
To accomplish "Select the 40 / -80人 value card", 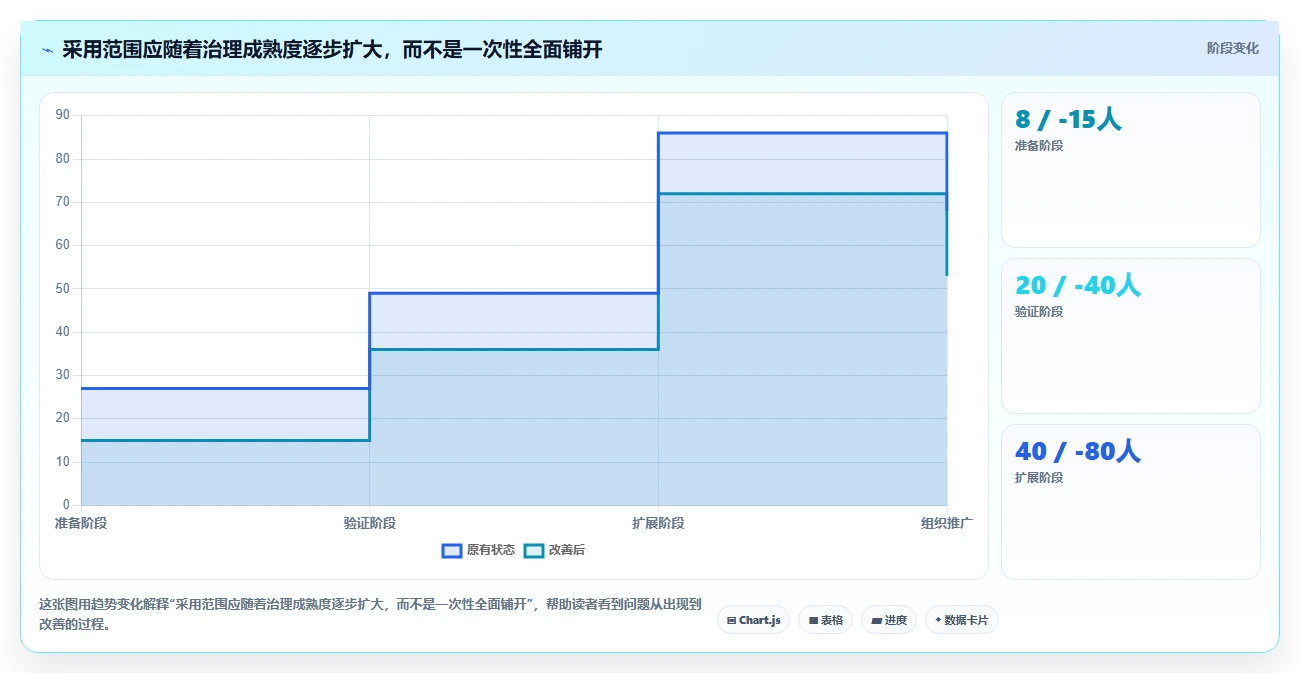I will [x=1130, y=502].
